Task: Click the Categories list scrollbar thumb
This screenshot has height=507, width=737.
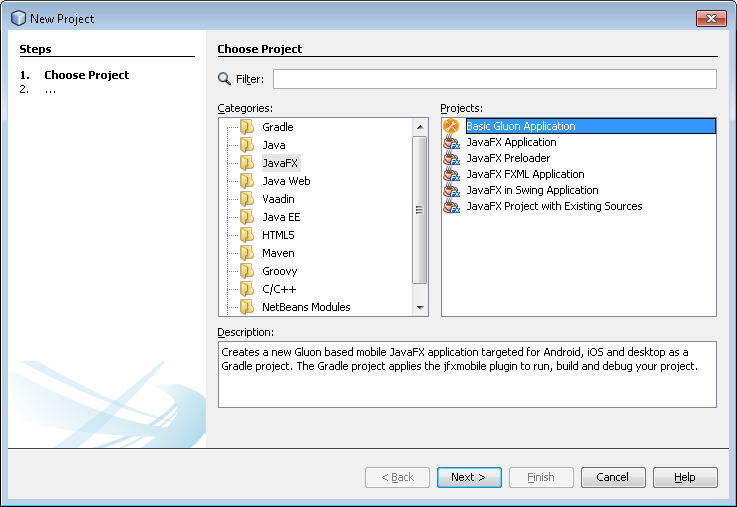Action: click(x=420, y=210)
